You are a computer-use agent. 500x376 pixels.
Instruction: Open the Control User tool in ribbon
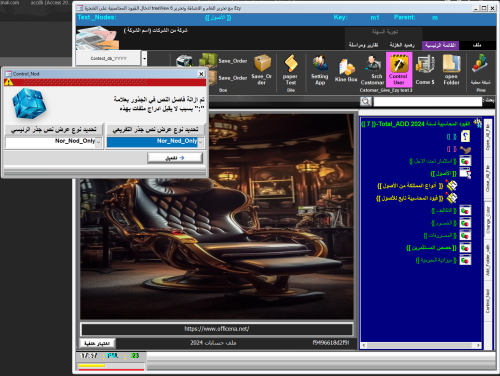coord(399,70)
